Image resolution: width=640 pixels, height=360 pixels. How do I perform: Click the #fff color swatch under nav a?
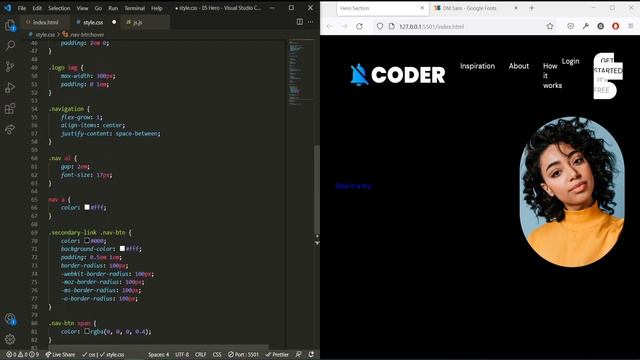click(87, 207)
